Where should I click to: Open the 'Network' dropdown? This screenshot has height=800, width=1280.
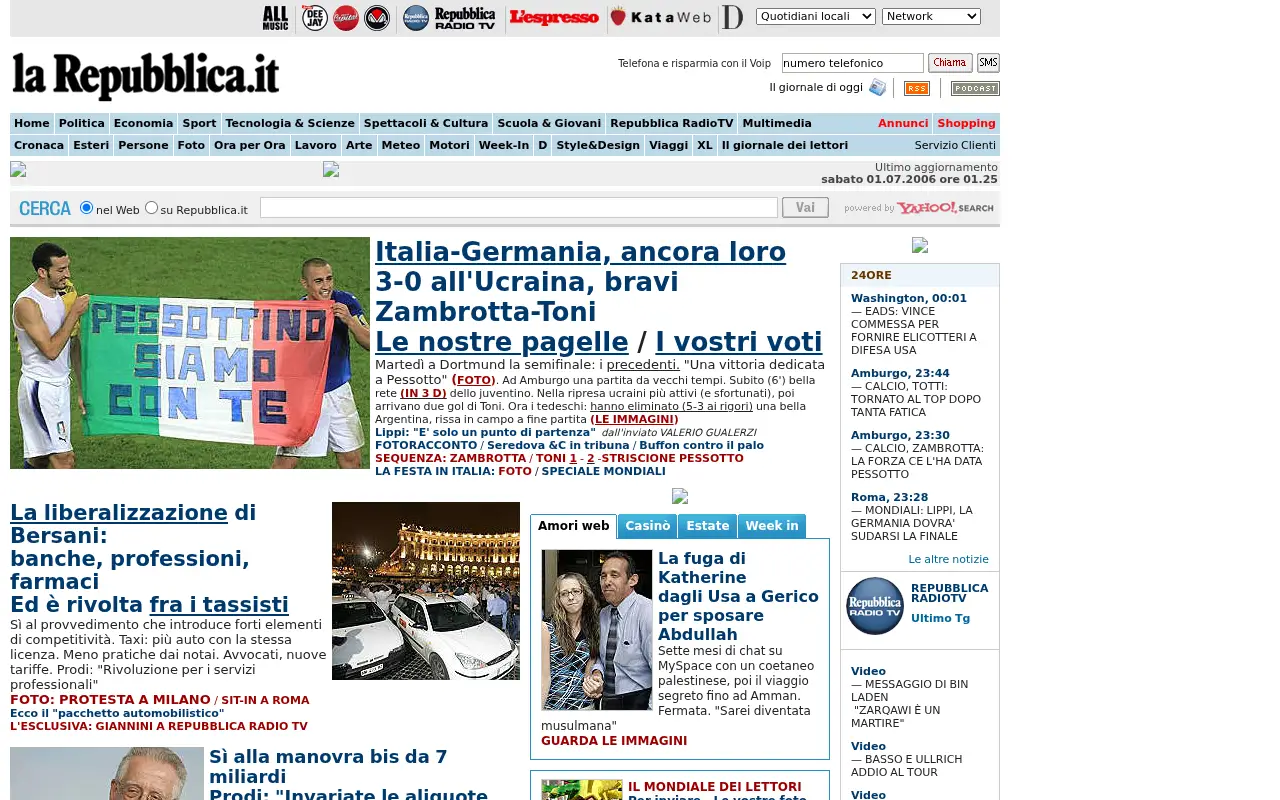click(x=931, y=16)
